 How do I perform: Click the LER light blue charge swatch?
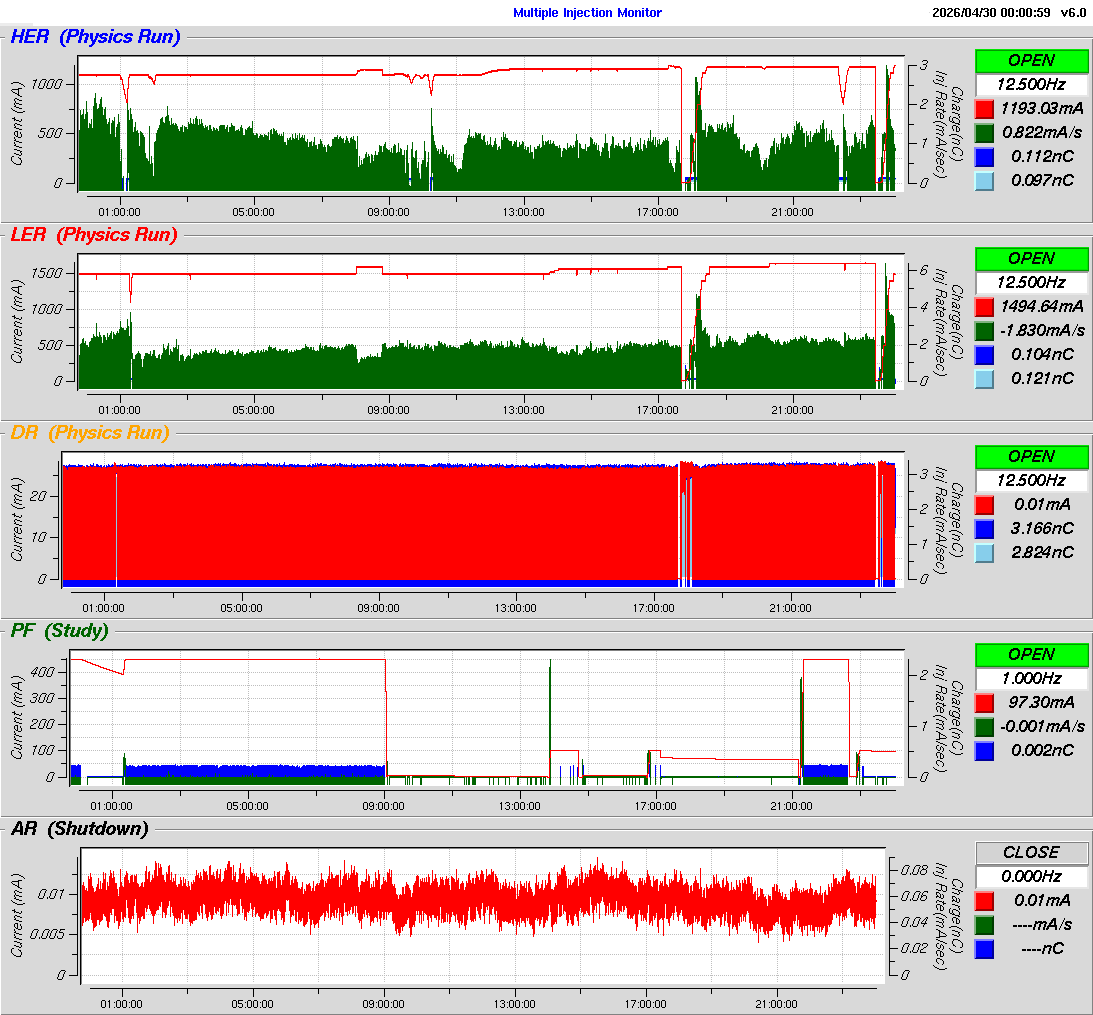(984, 379)
